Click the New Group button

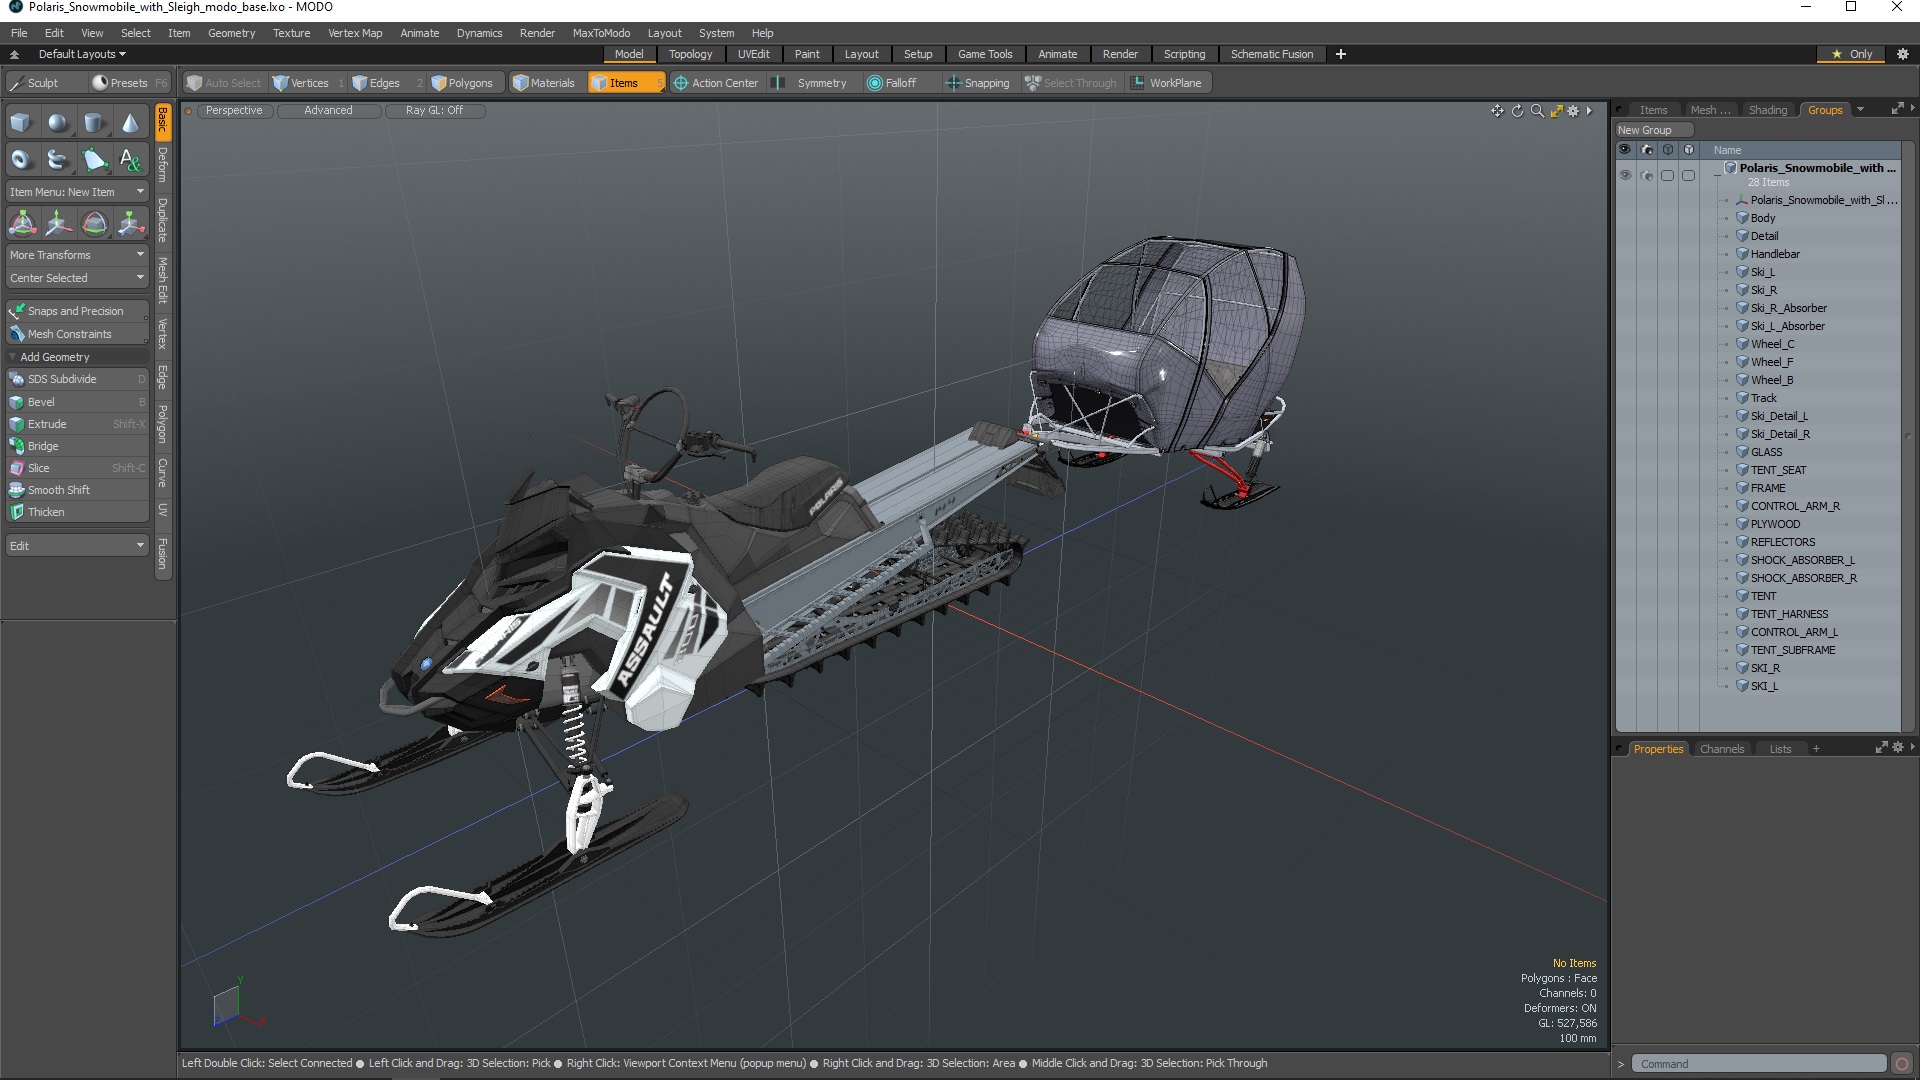tap(1653, 130)
